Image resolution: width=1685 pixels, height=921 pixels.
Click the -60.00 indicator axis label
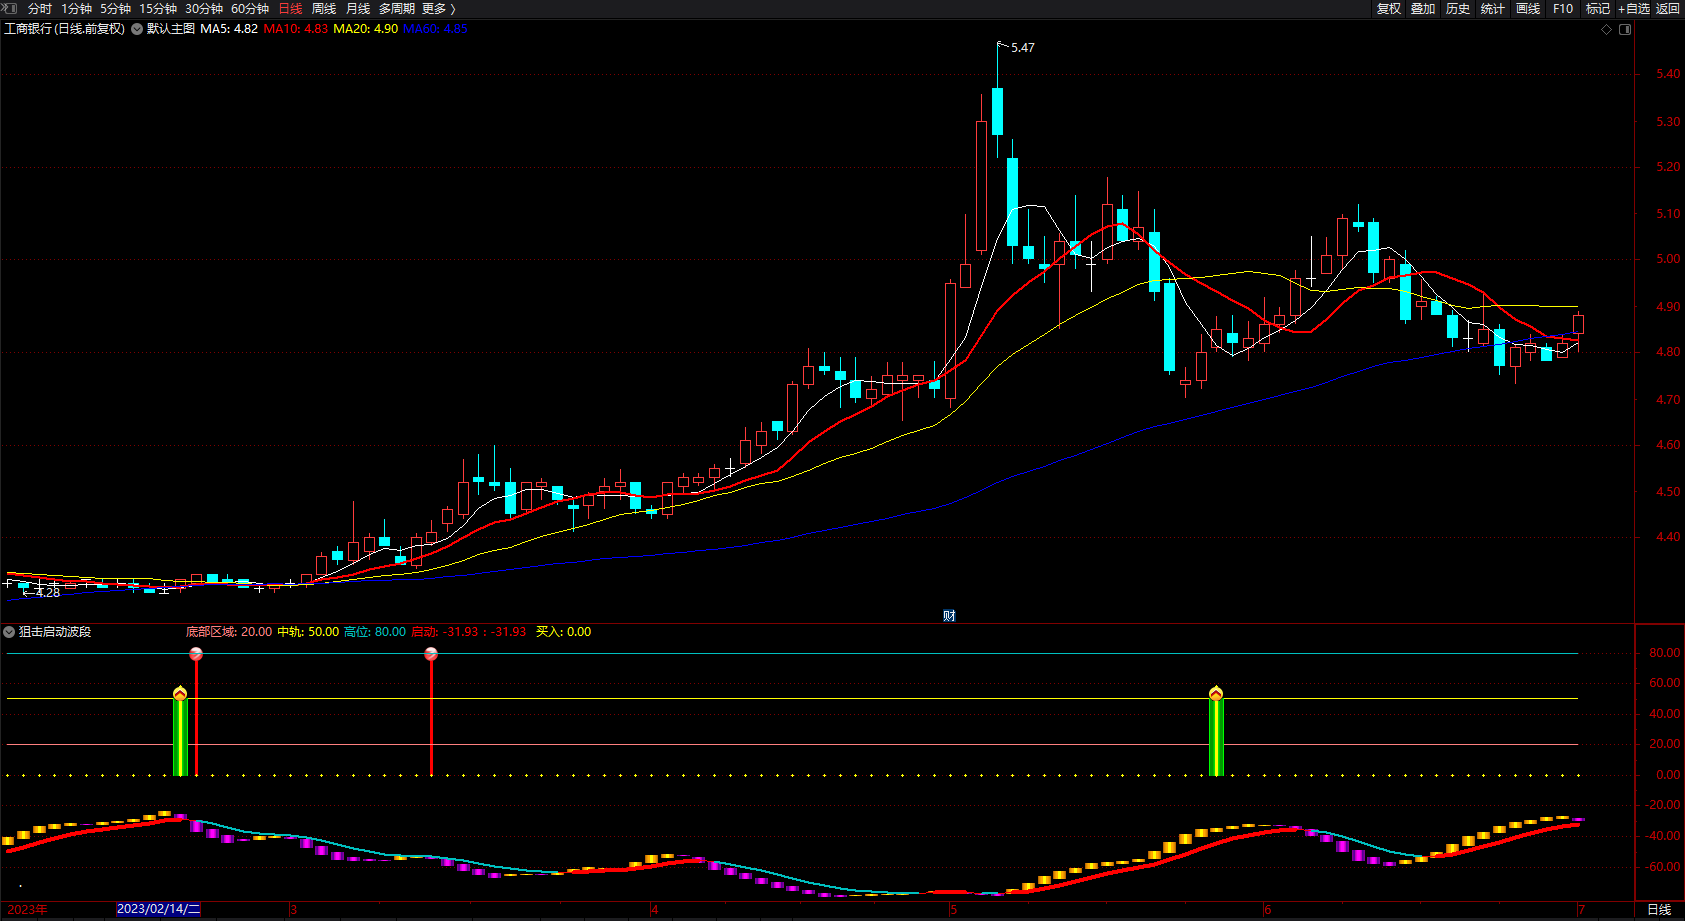pyautogui.click(x=1663, y=867)
